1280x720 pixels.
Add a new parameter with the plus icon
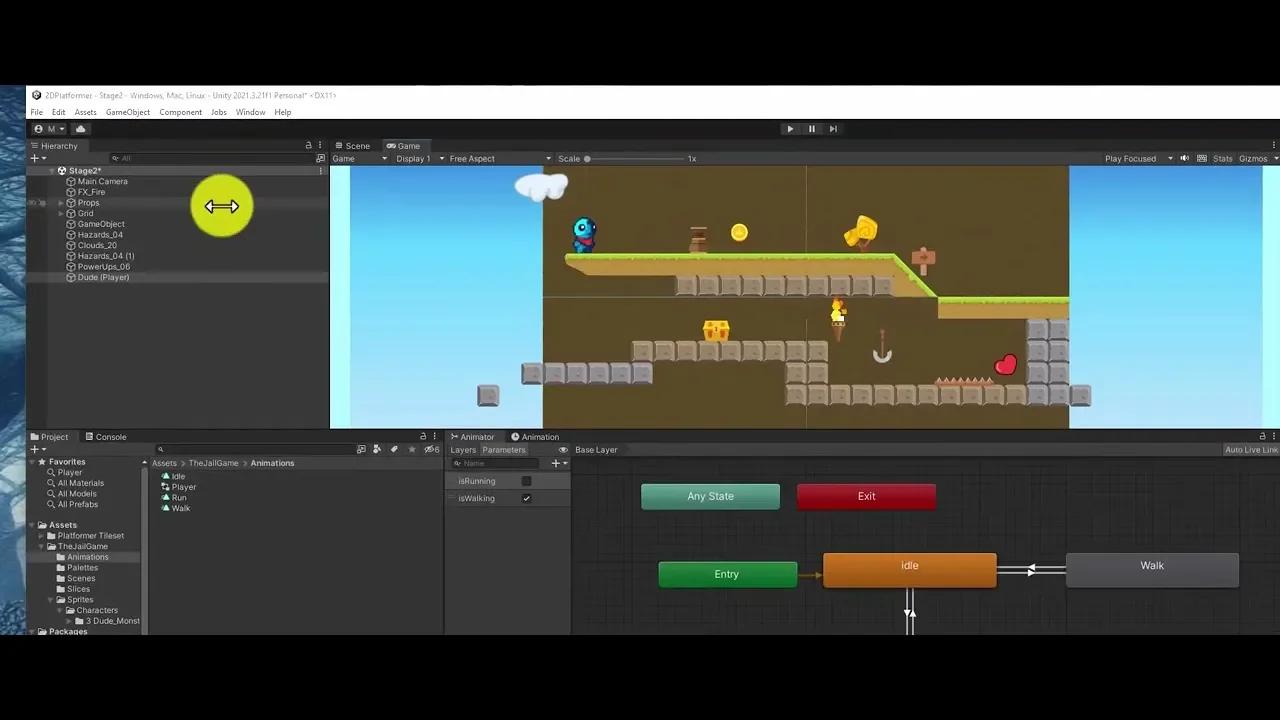click(555, 463)
